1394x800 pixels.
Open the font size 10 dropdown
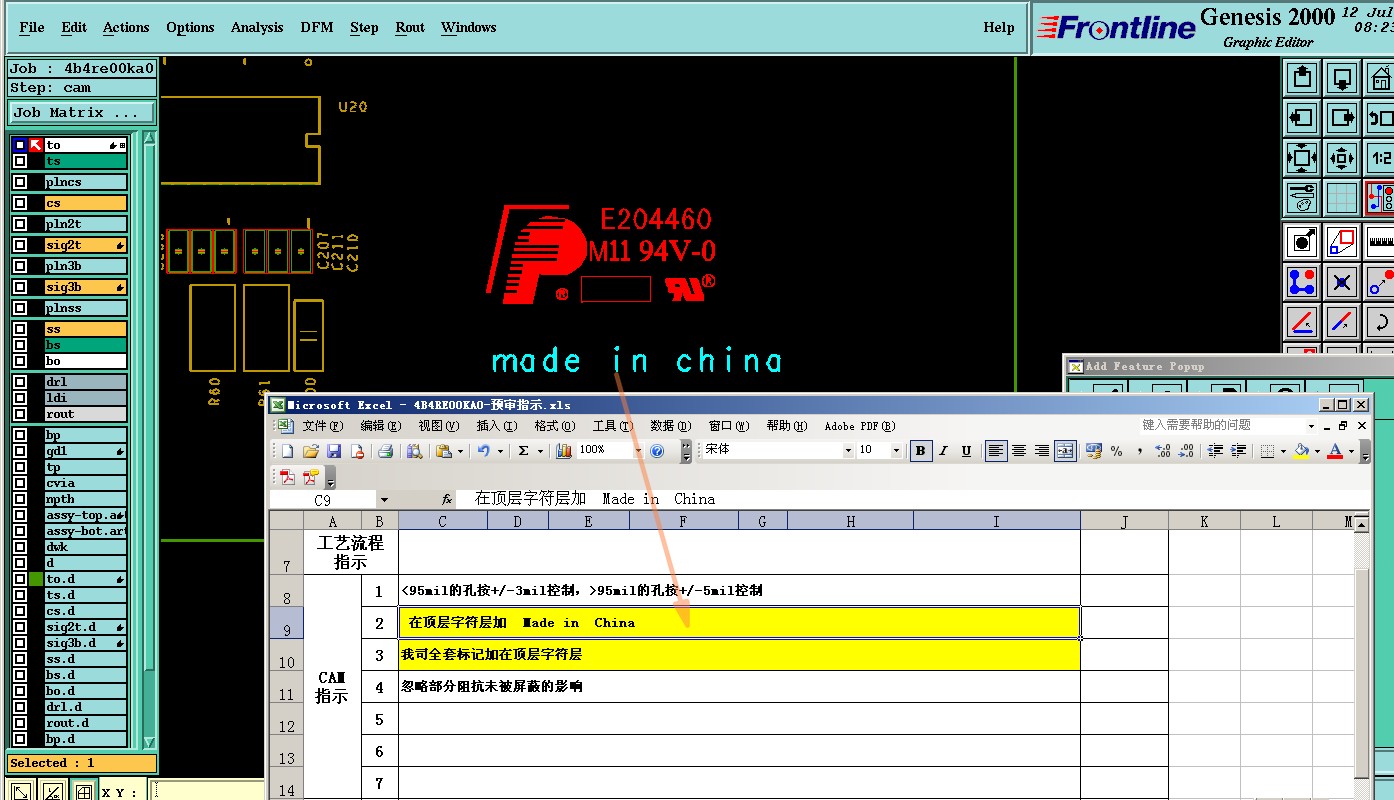[x=896, y=451]
